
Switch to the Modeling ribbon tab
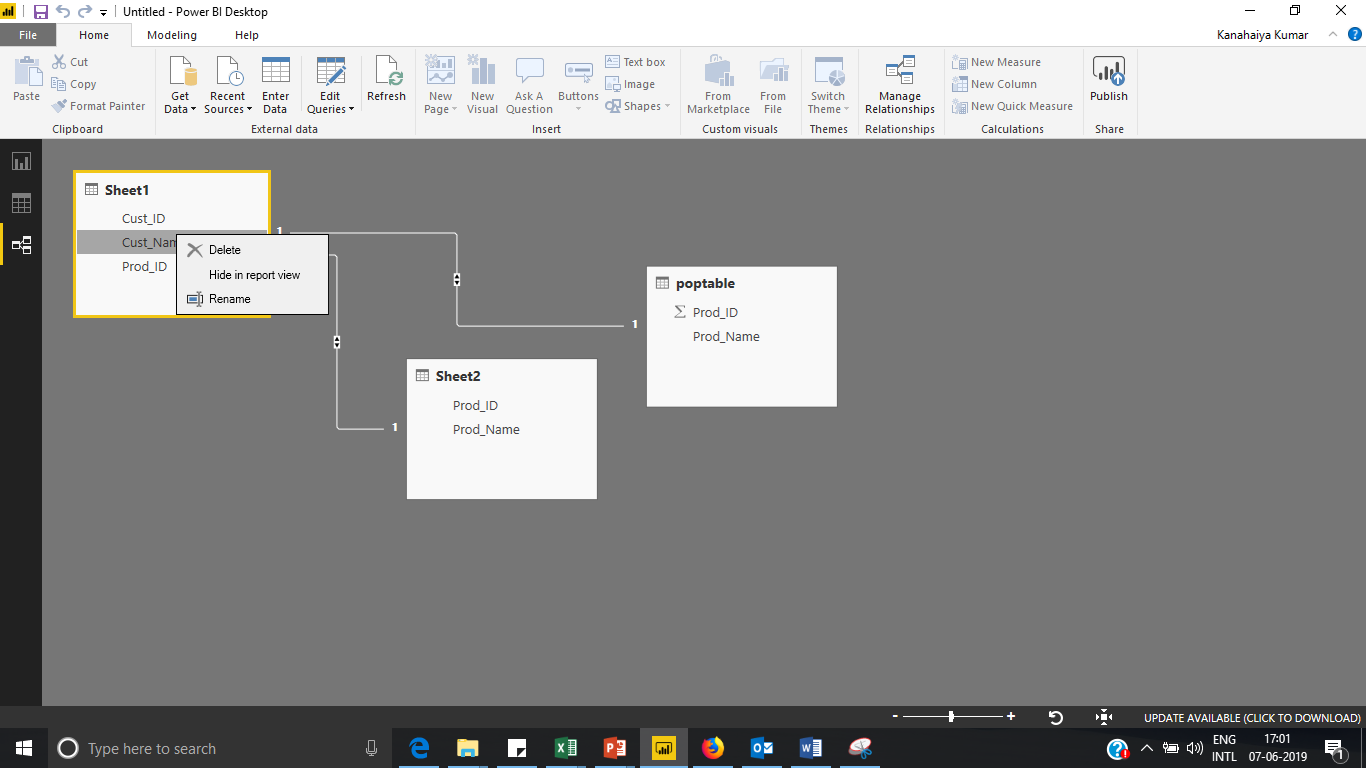(172, 35)
